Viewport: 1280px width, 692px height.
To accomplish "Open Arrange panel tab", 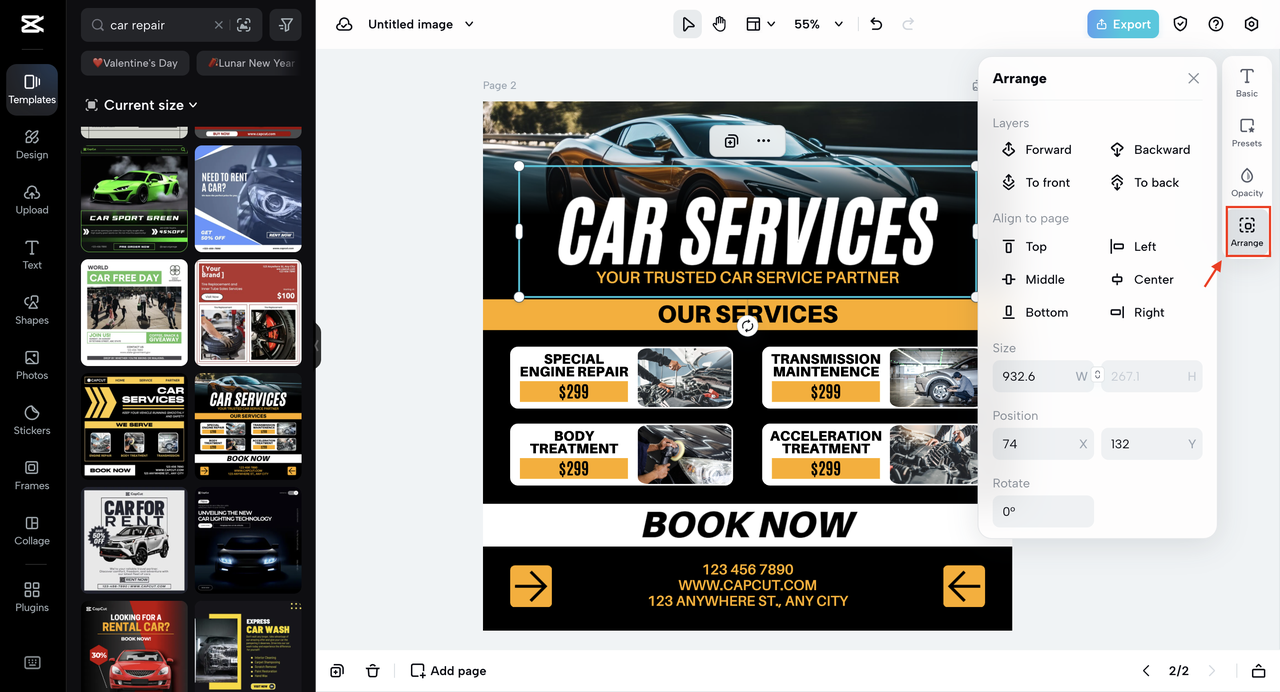I will point(1247,232).
